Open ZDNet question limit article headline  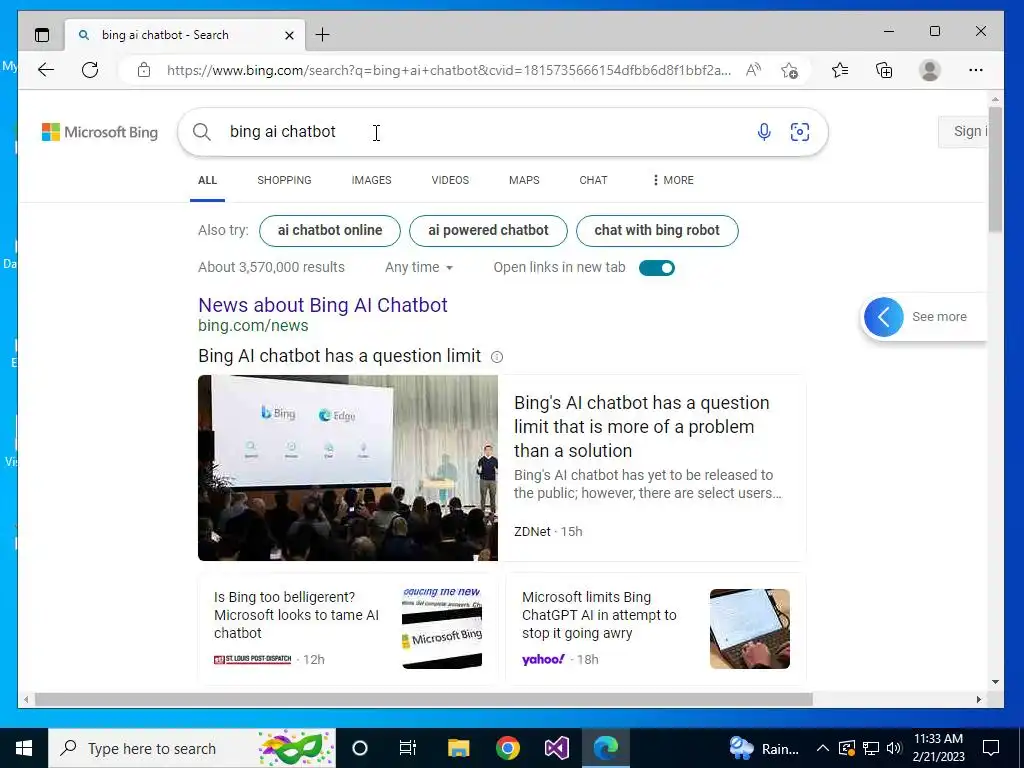pyautogui.click(x=641, y=426)
